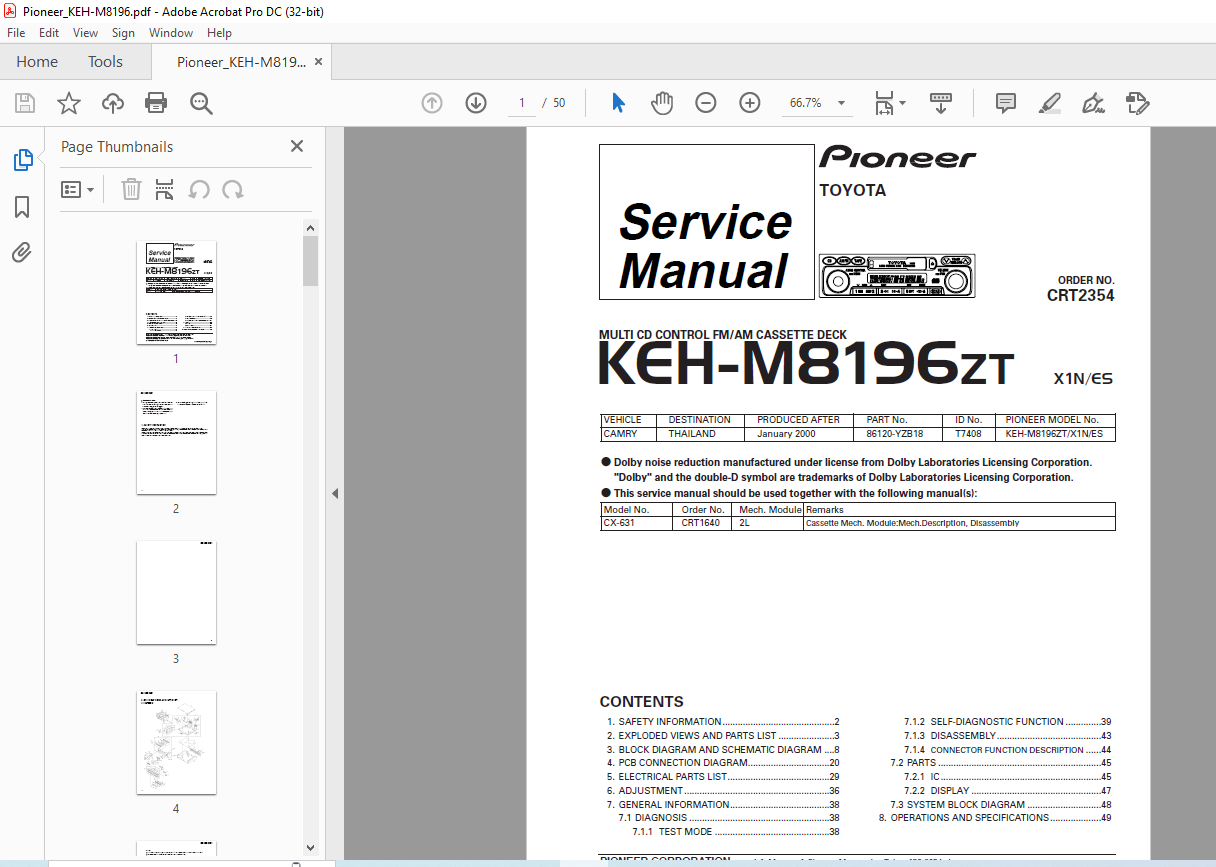Click the Request signatures stamp icon
The width and height of the screenshot is (1216, 867).
(x=1137, y=103)
